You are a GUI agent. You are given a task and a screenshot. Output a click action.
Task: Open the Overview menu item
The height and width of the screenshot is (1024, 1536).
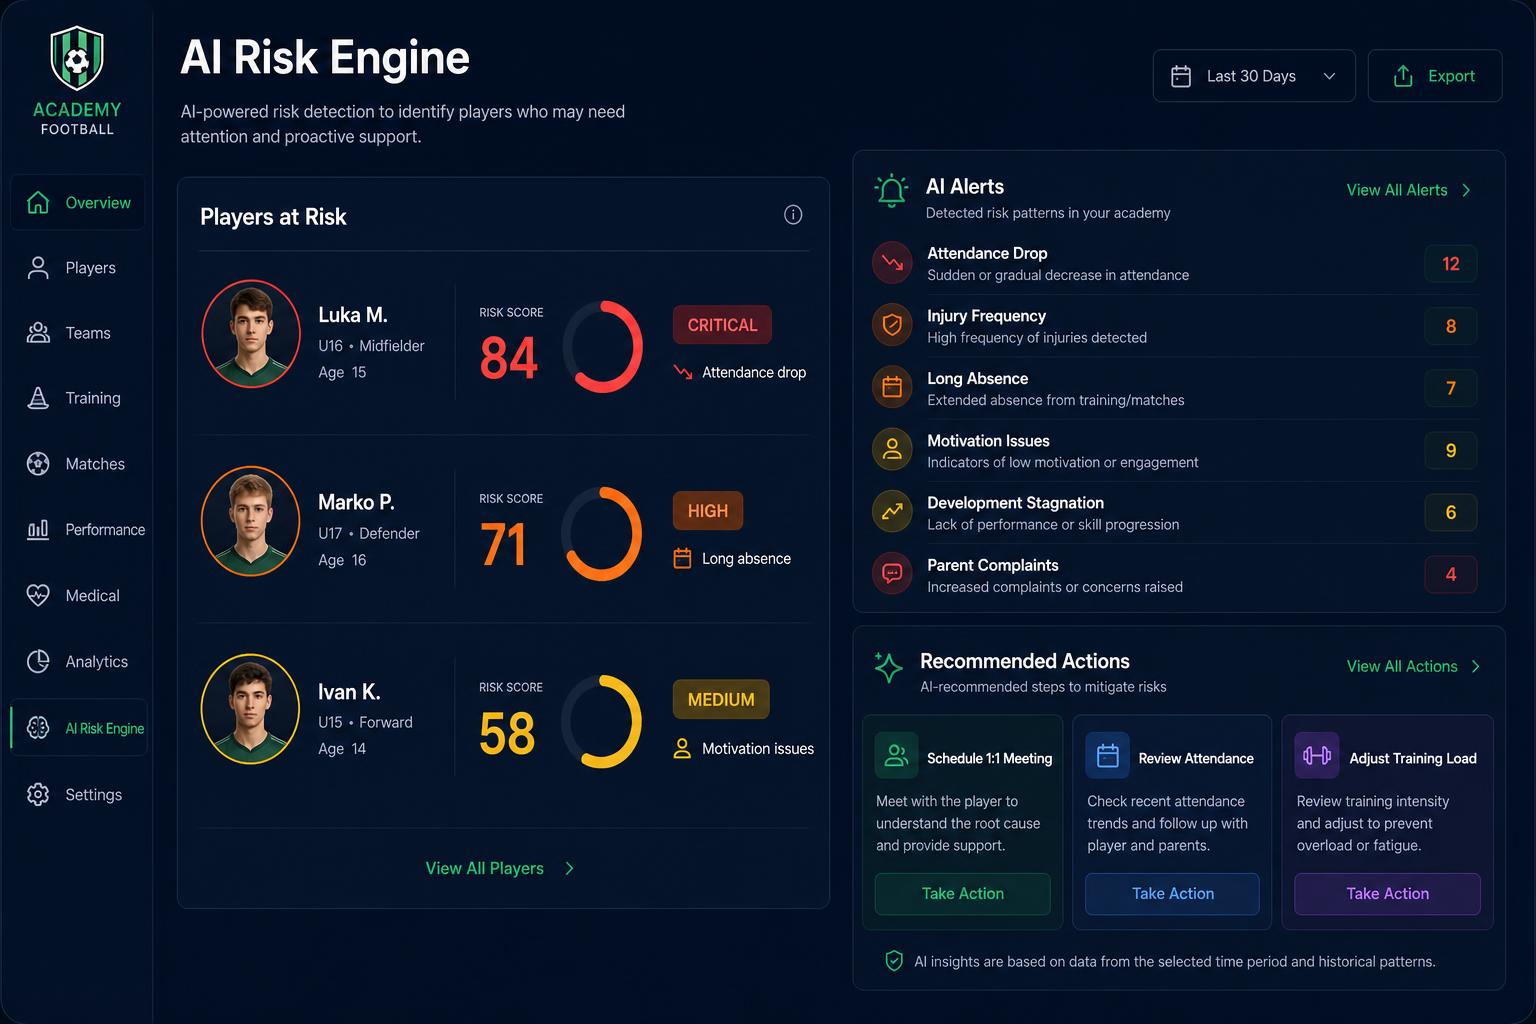[x=78, y=202]
